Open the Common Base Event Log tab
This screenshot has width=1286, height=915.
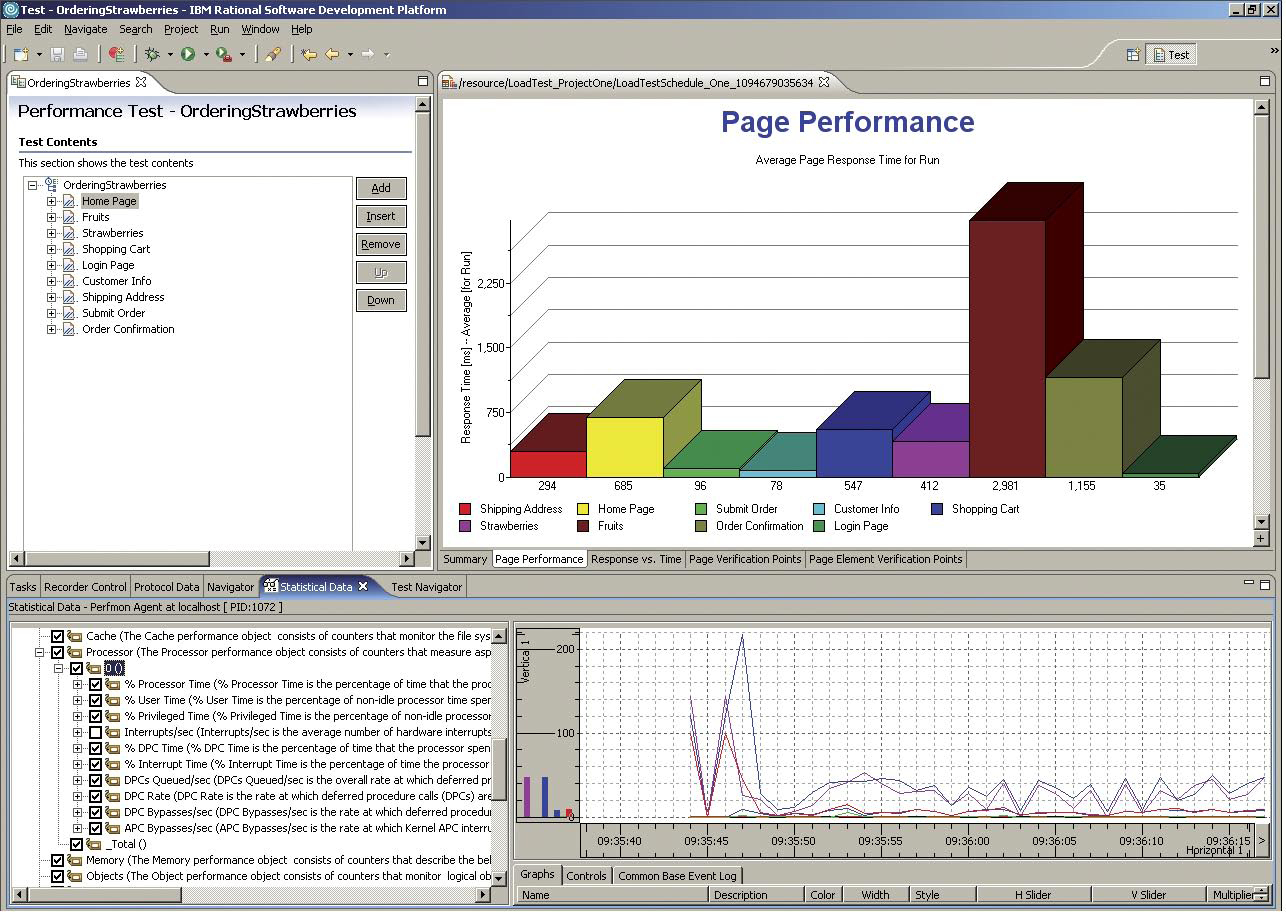[677, 875]
